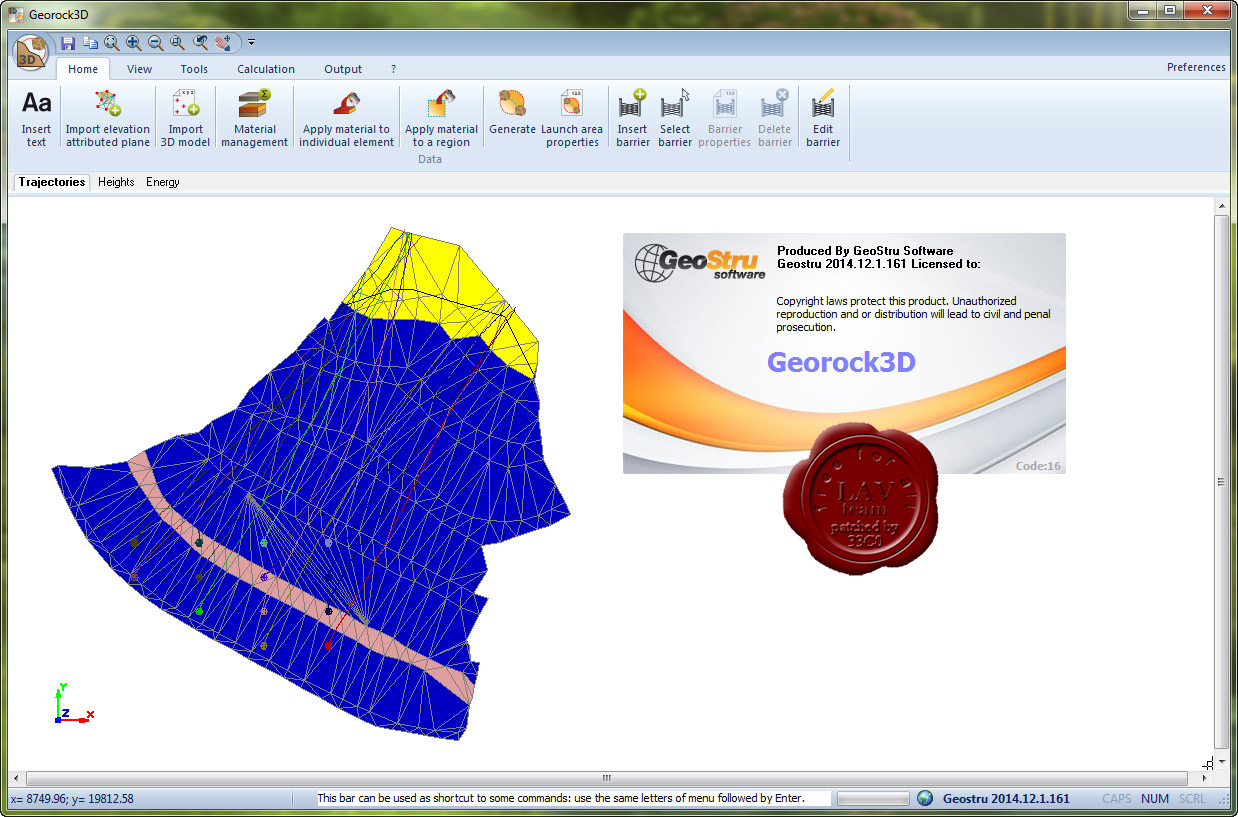Click the Insert text tool
1238x817 pixels.
click(x=37, y=118)
